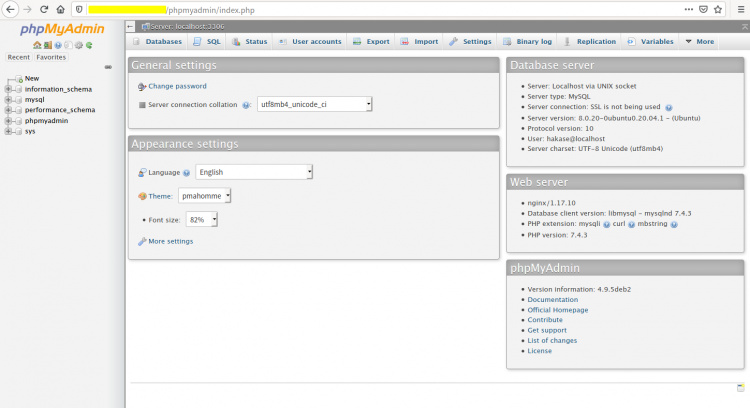The height and width of the screenshot is (408, 750).
Task: Click the Home icon under the phpMyAdmin logo
Action: tap(36, 45)
